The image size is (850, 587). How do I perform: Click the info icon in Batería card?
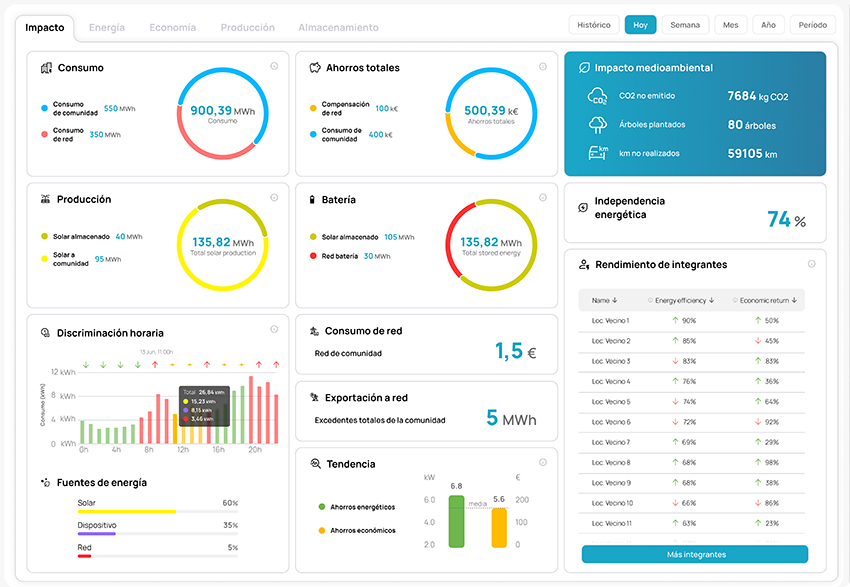coord(543,198)
